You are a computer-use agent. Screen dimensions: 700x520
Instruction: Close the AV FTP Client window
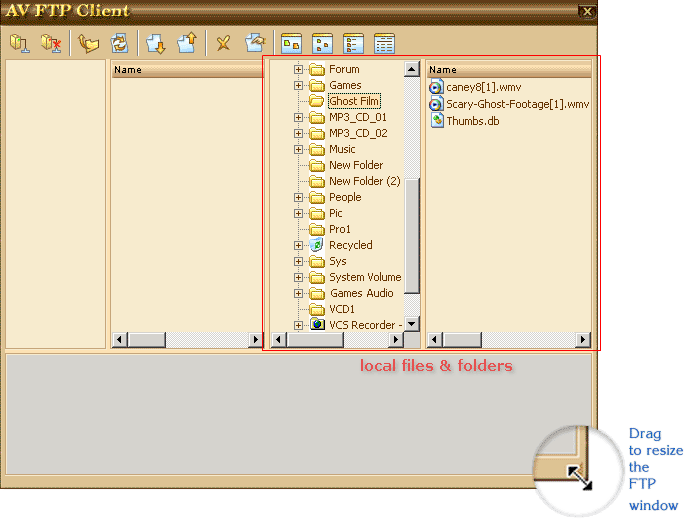click(x=588, y=12)
